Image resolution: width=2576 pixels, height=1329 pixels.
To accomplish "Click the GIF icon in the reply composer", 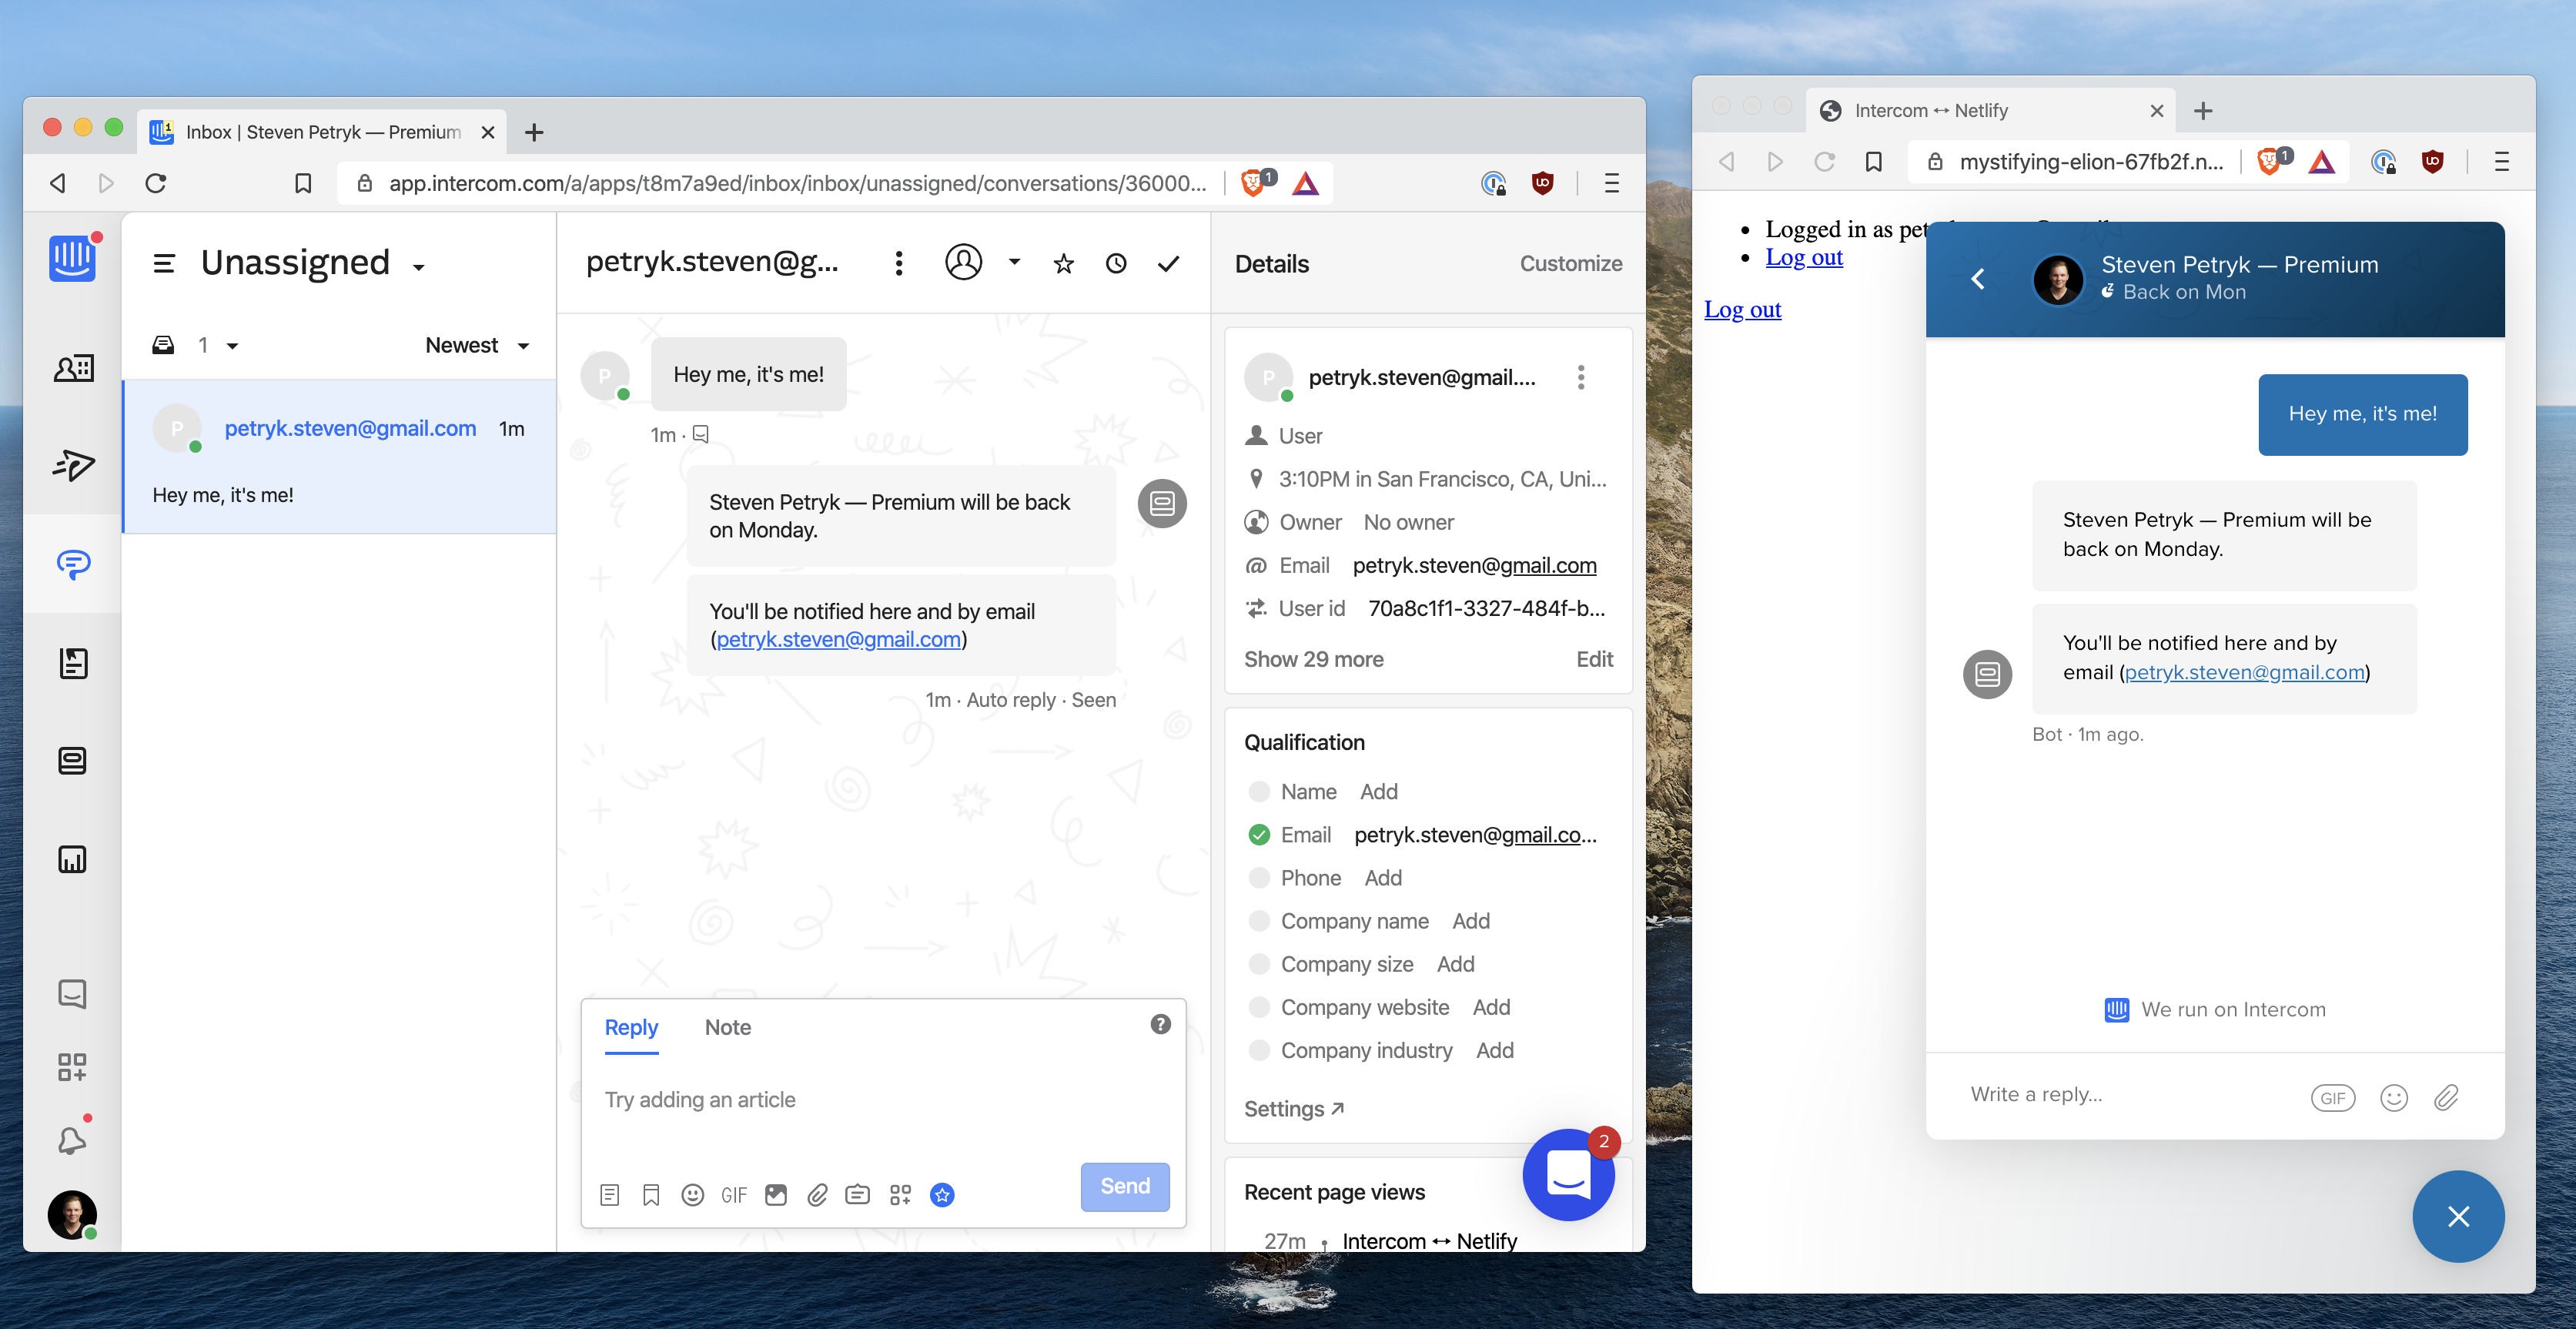I will (734, 1195).
